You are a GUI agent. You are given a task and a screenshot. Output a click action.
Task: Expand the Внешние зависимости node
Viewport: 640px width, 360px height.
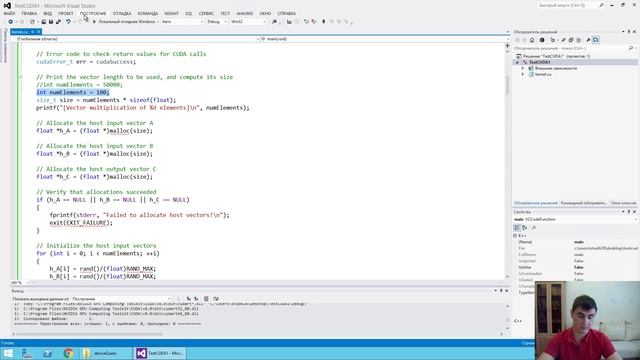pyautogui.click(x=523, y=68)
